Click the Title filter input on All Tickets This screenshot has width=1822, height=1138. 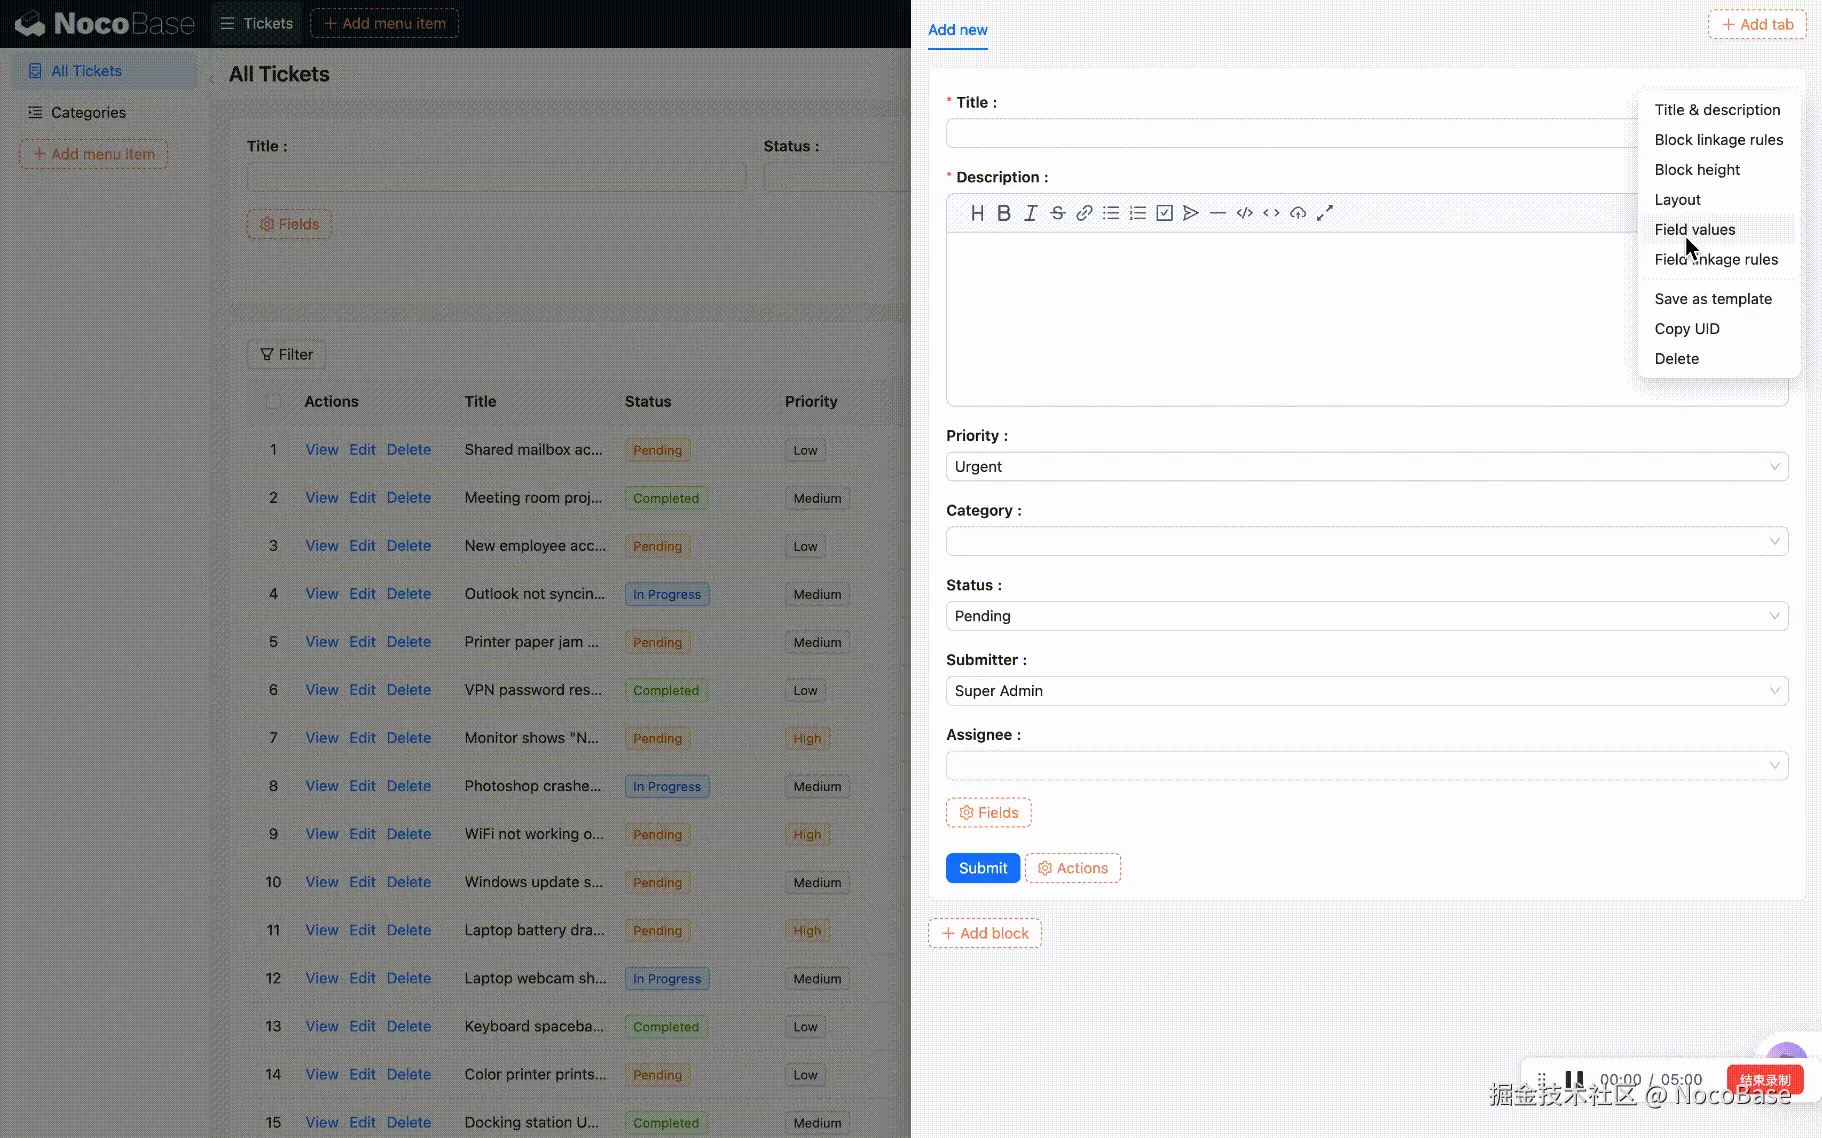(496, 178)
